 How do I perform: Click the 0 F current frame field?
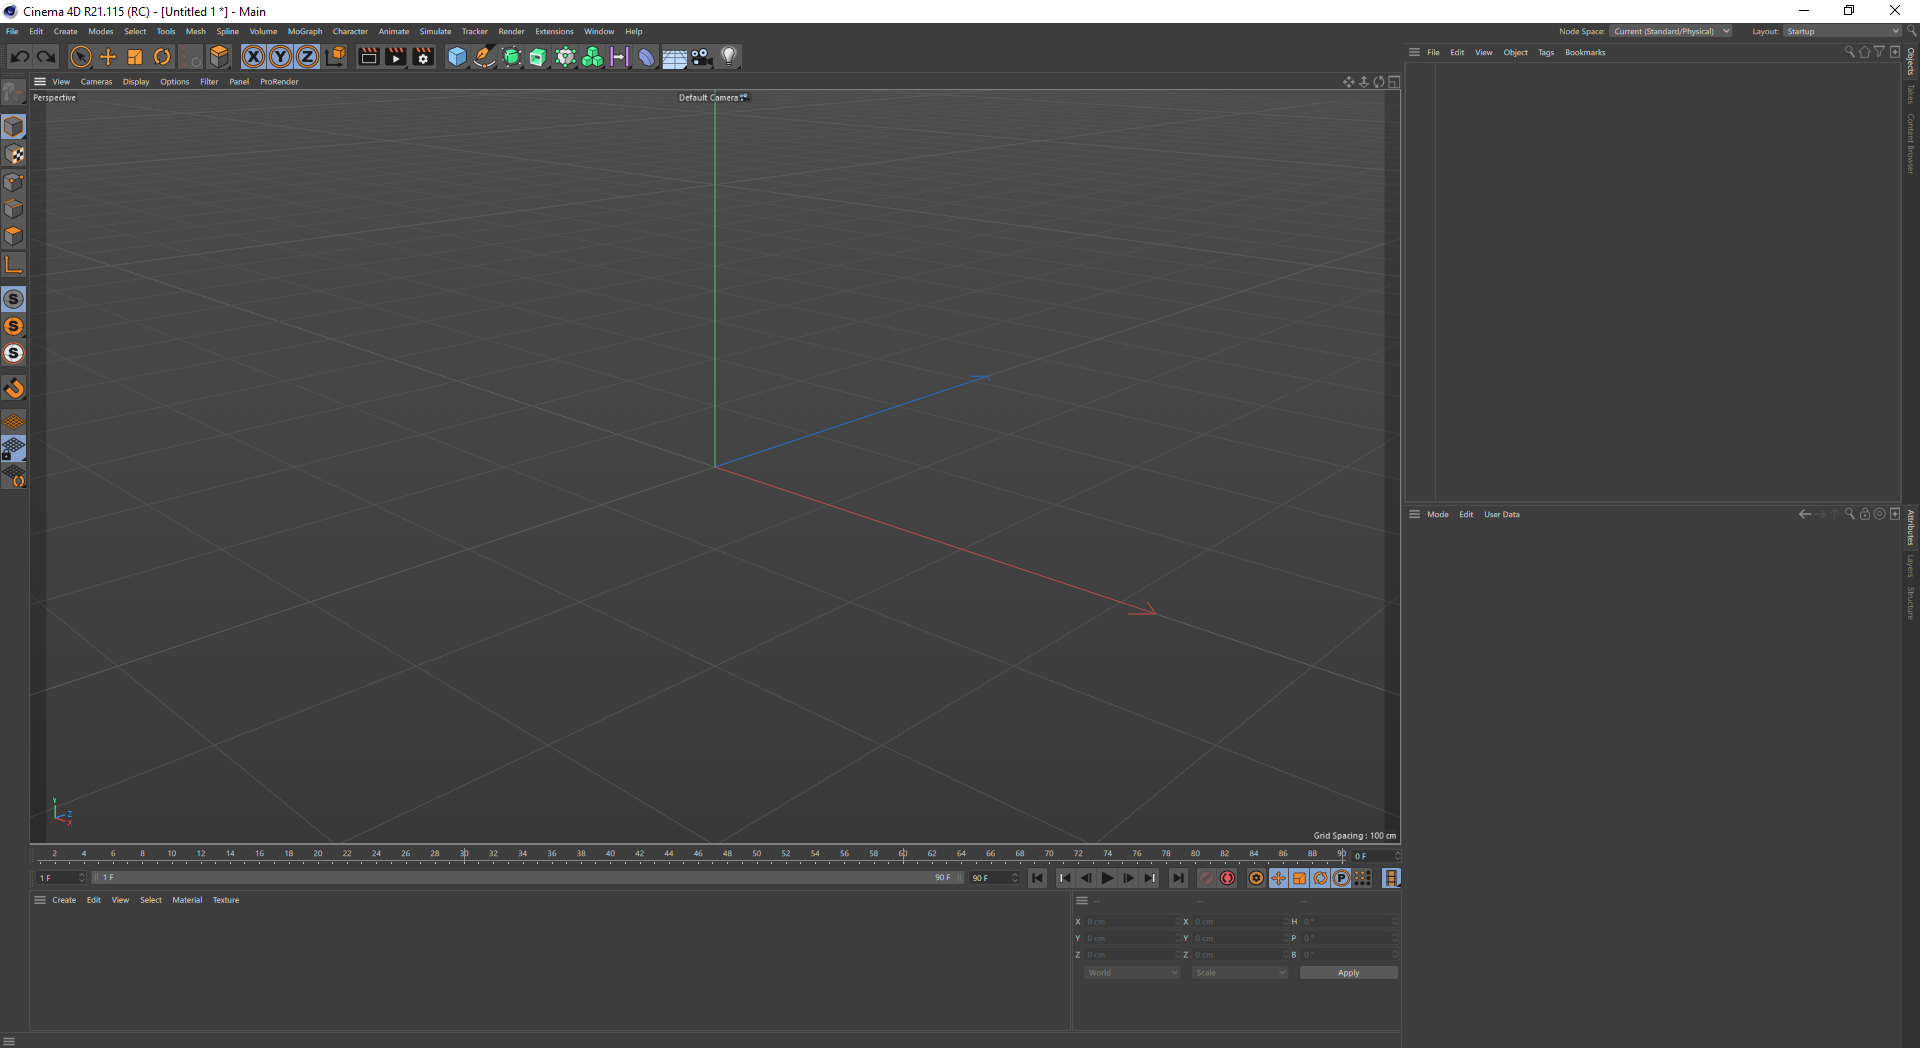[x=1375, y=856]
